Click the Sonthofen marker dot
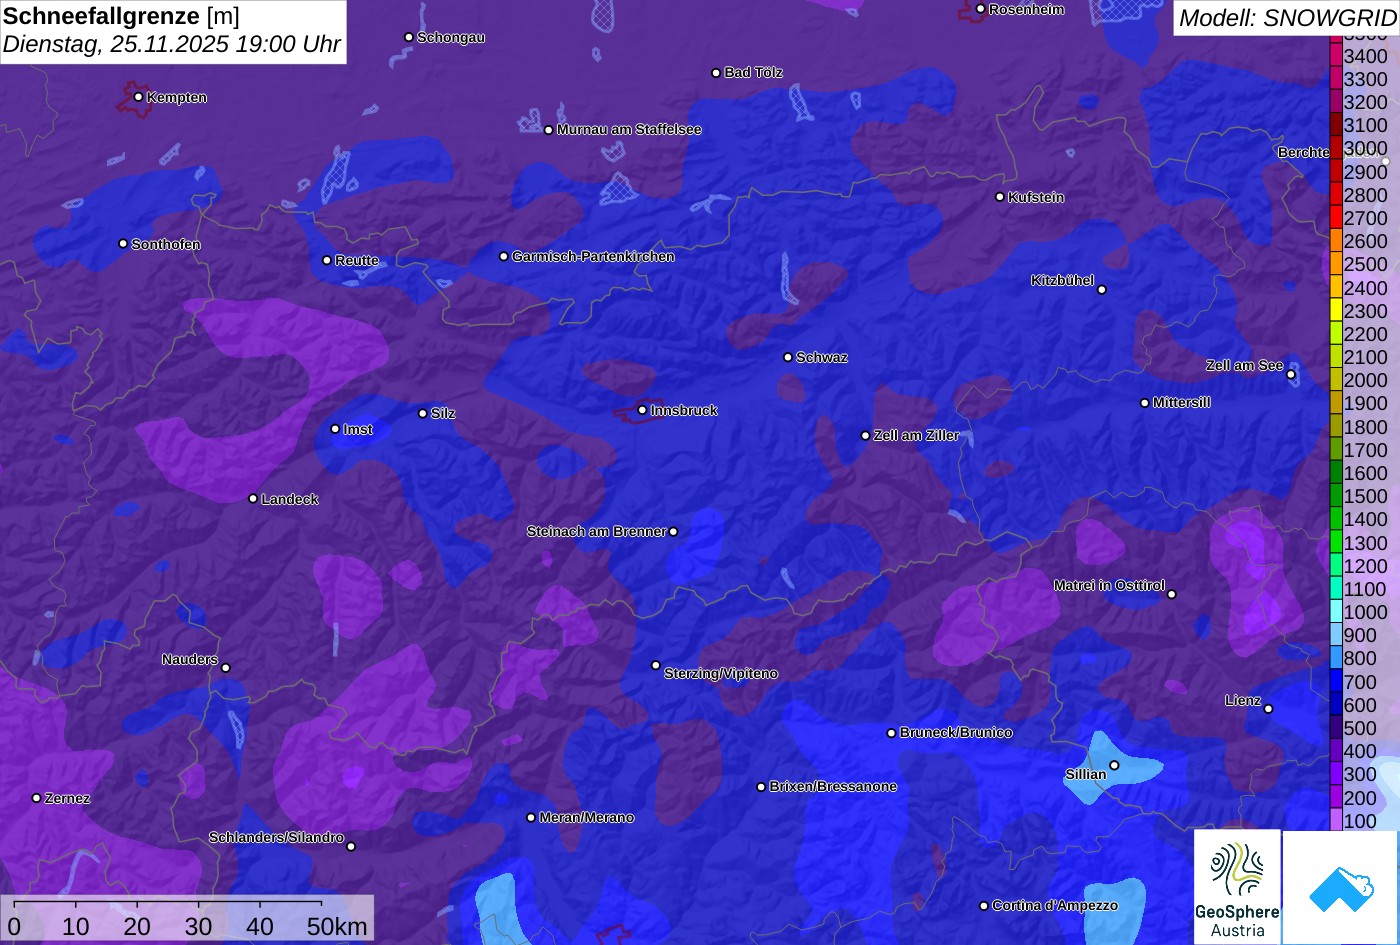 pyautogui.click(x=123, y=244)
